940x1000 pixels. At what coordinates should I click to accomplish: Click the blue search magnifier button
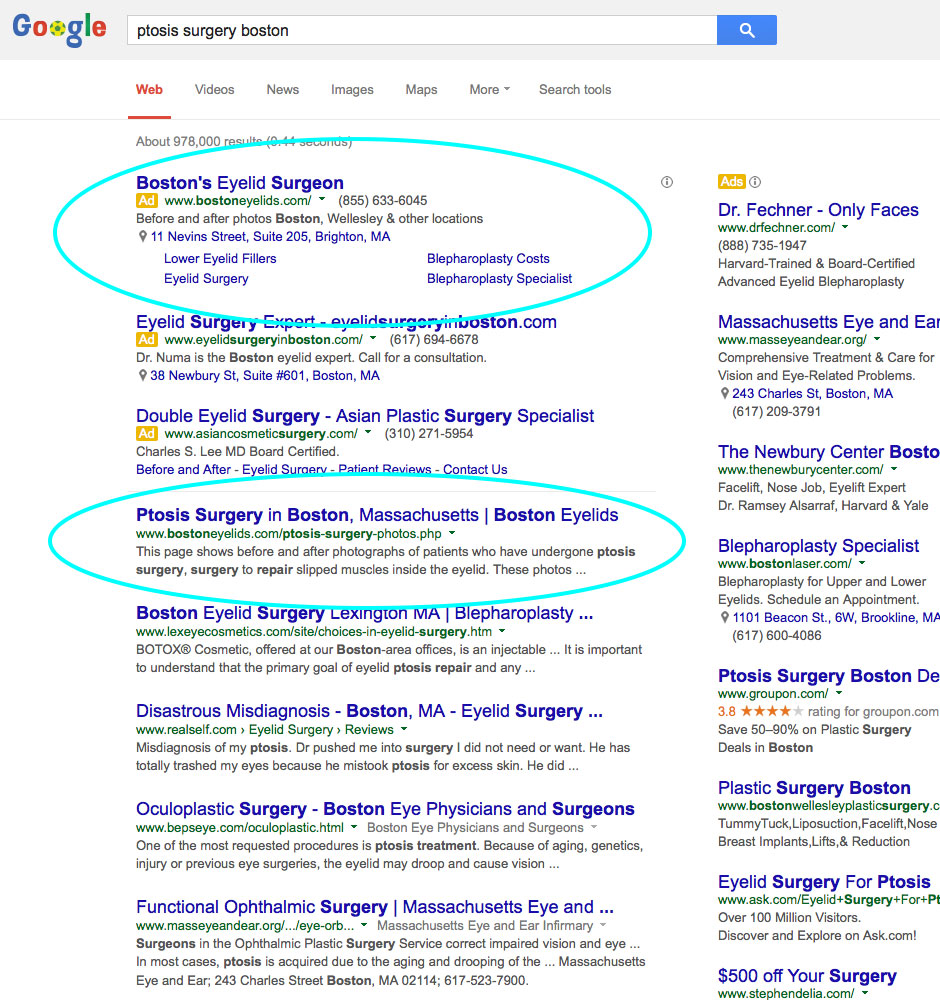[747, 30]
